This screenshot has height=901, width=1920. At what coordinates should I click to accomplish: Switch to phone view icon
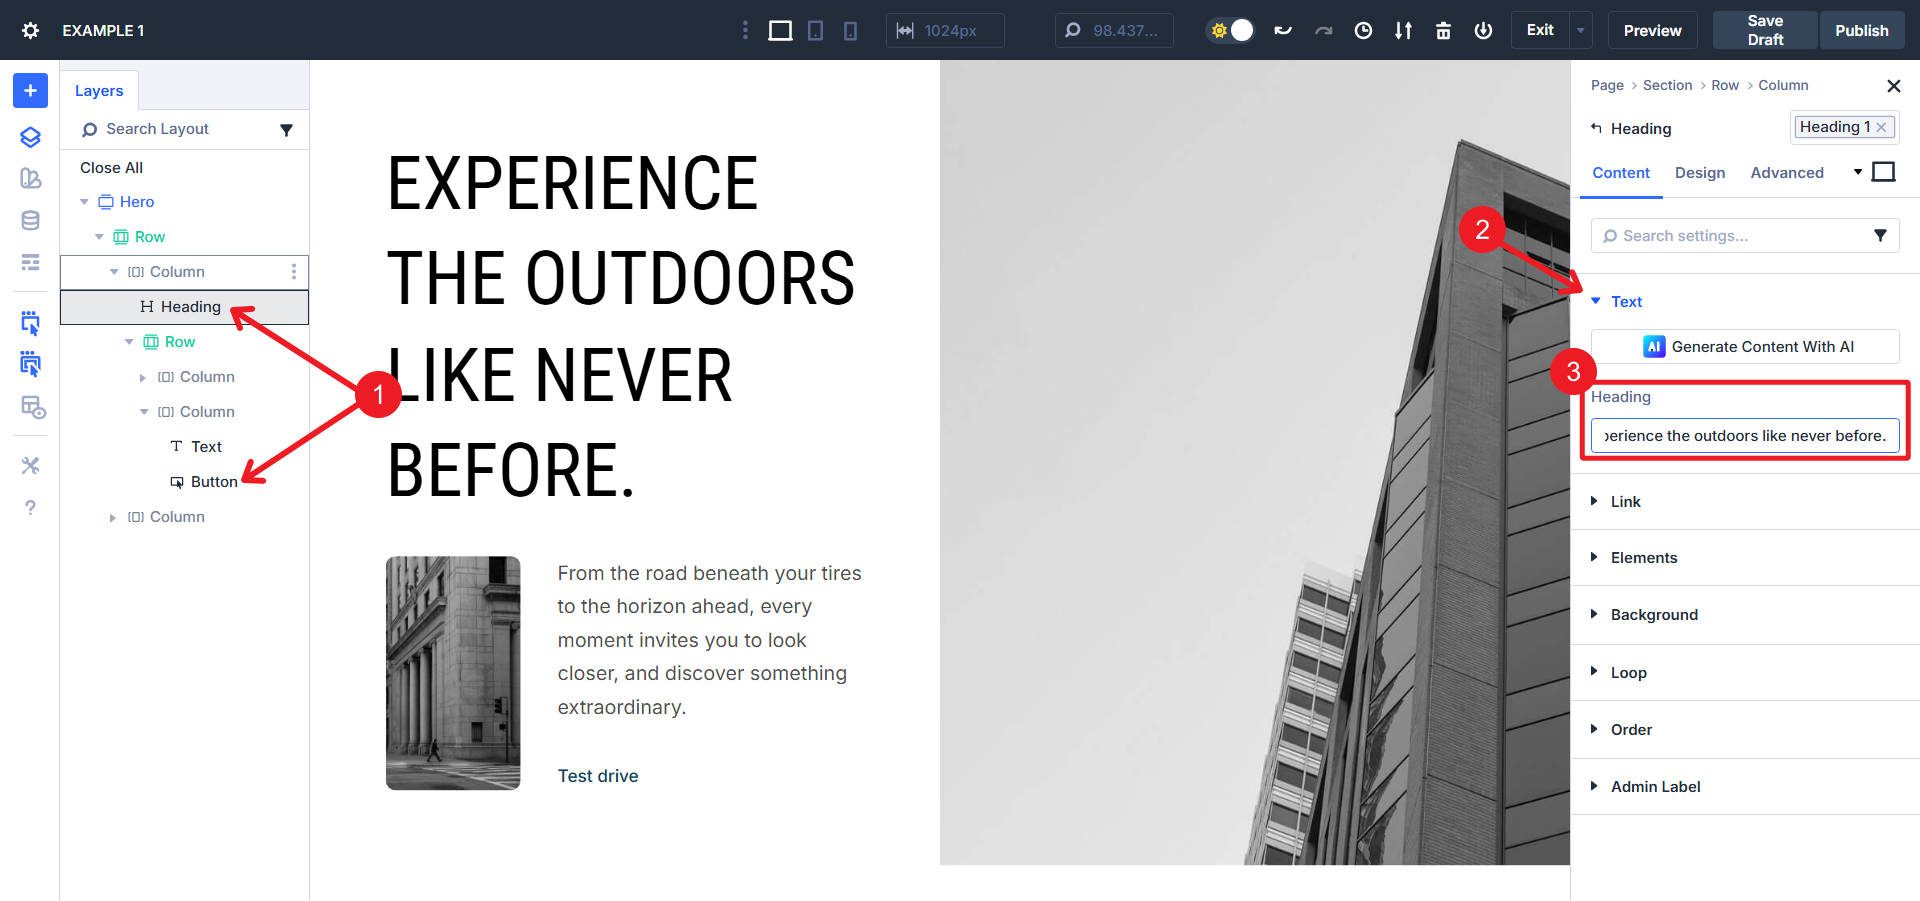coord(850,31)
